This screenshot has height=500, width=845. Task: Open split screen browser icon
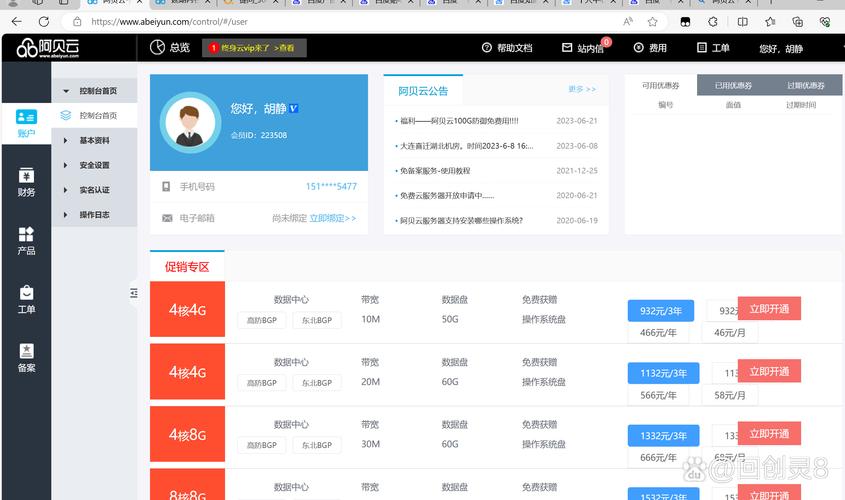(742, 22)
